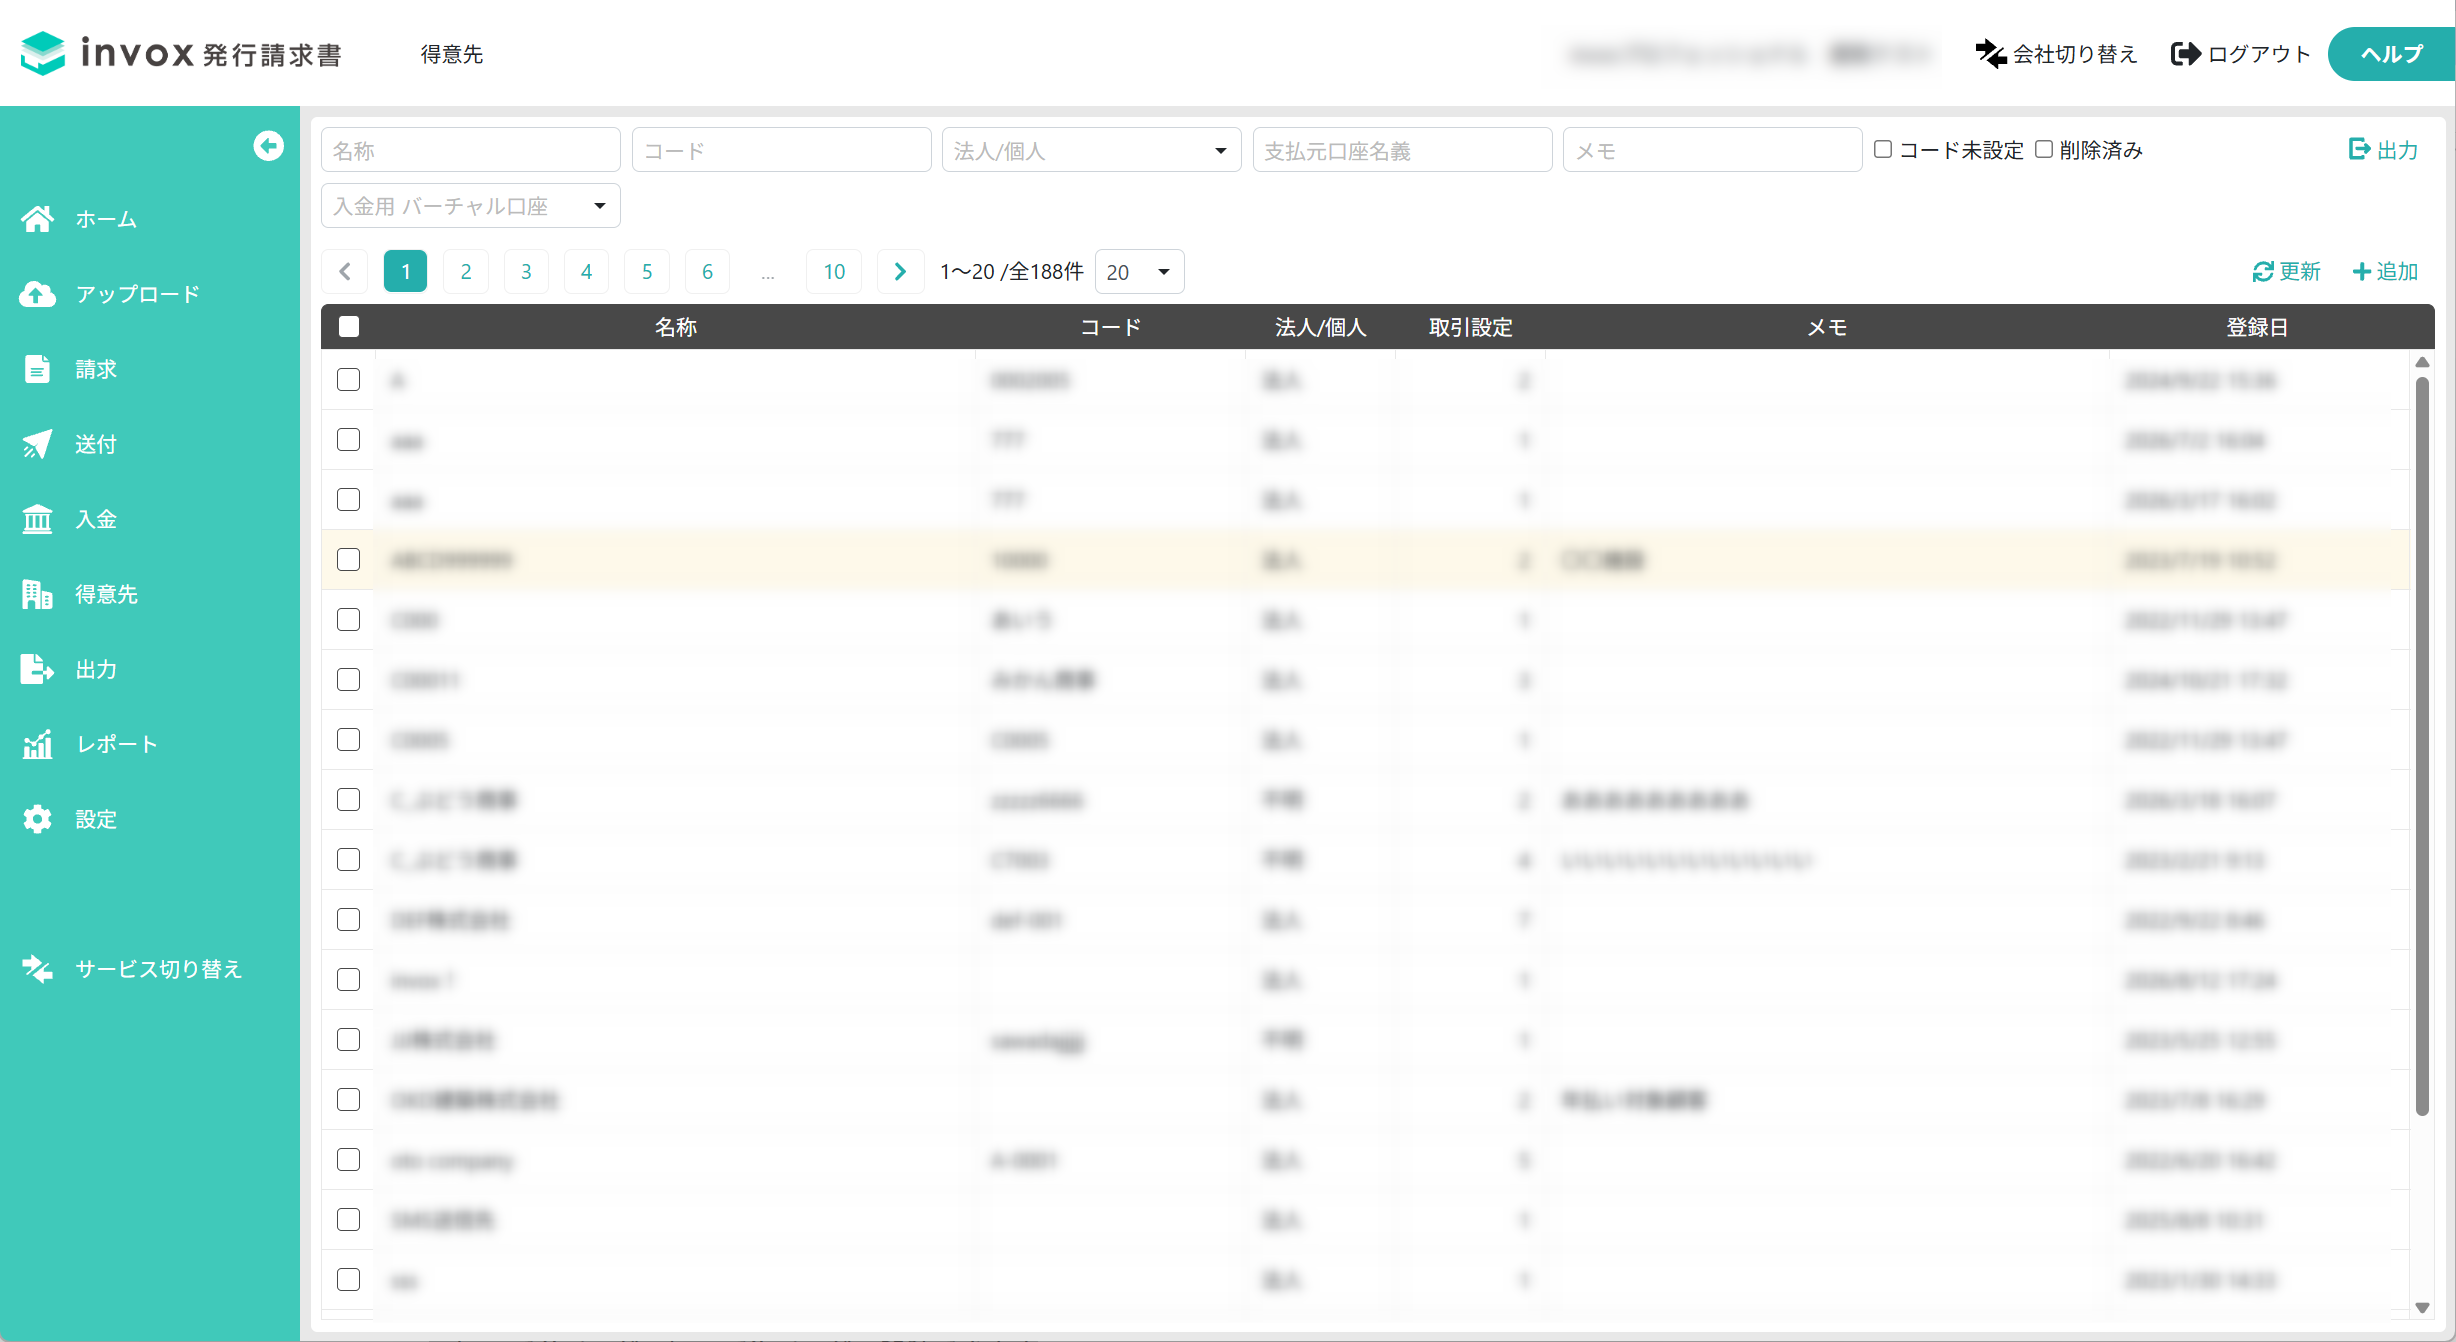Click the 出力 export icon in sidebar
The height and width of the screenshot is (1342, 2456).
[x=38, y=669]
